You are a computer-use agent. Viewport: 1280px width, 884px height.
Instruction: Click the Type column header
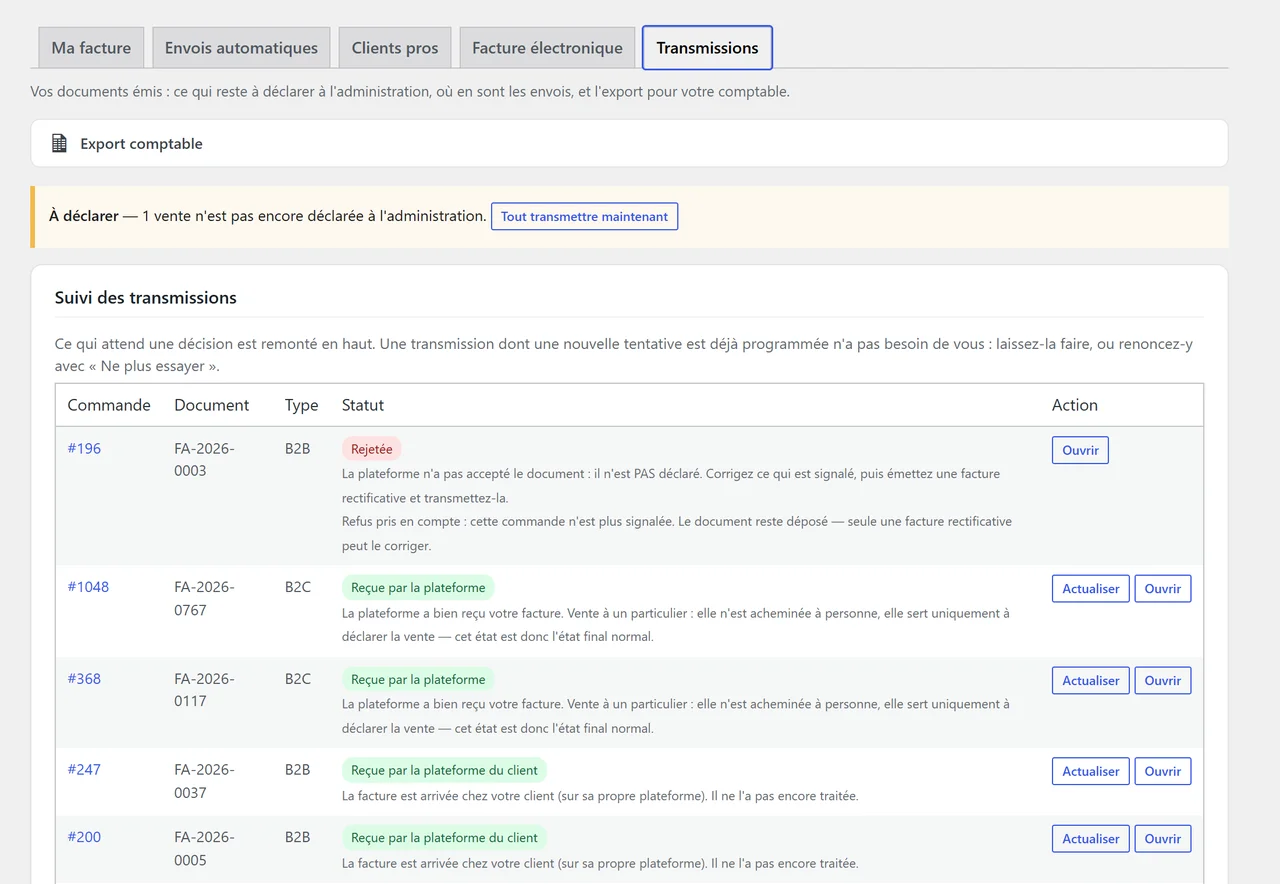click(301, 405)
